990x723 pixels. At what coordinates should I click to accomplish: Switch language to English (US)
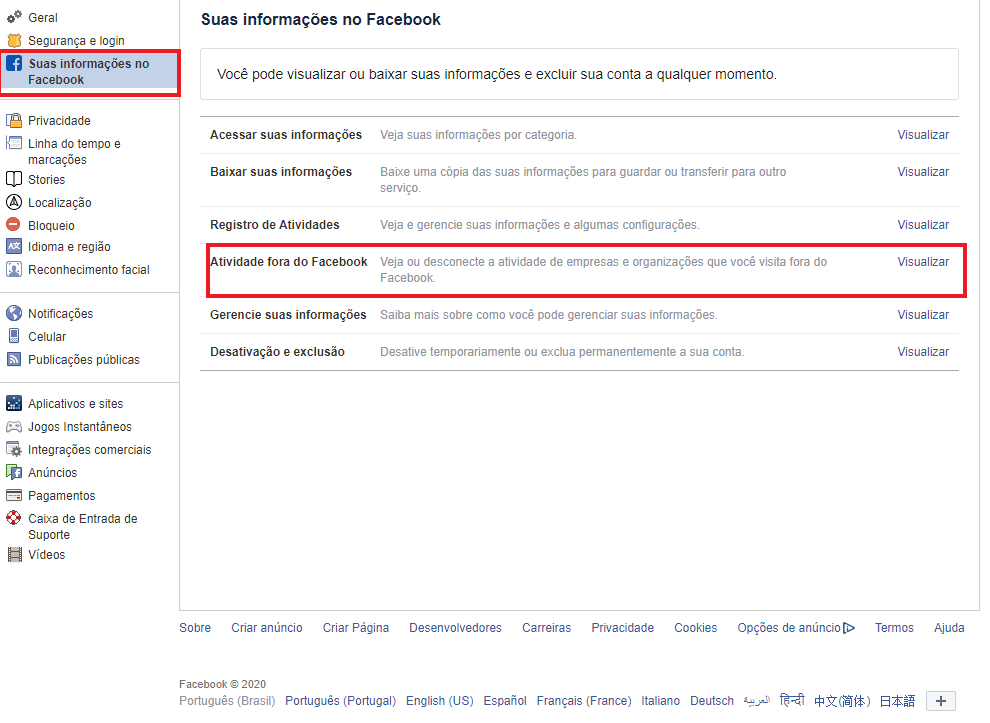[439, 701]
